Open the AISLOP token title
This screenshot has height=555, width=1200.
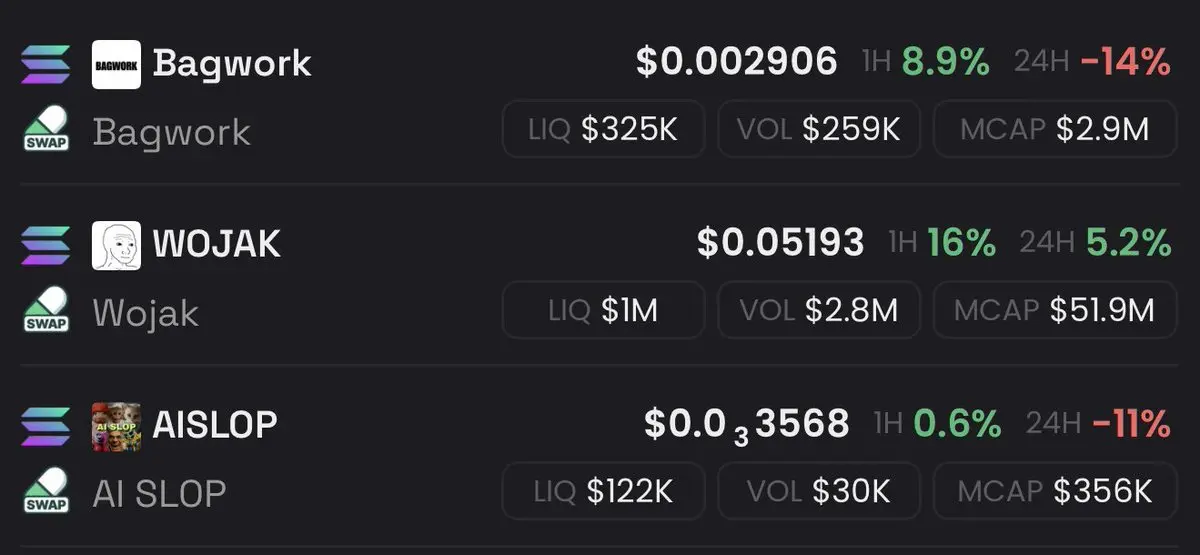pyautogui.click(x=215, y=425)
